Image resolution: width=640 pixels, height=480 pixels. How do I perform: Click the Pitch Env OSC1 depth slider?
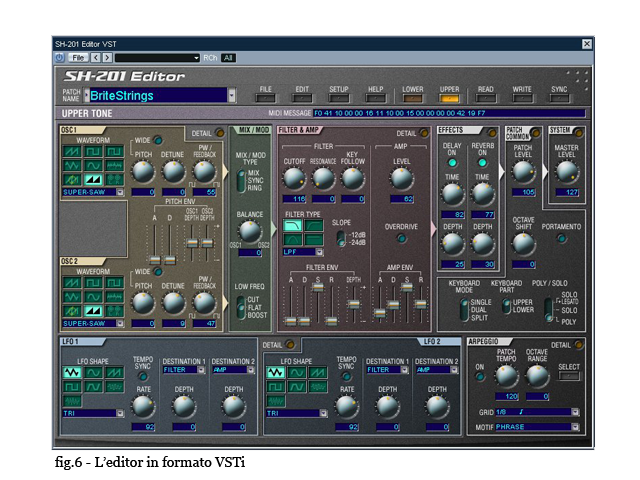(x=192, y=243)
